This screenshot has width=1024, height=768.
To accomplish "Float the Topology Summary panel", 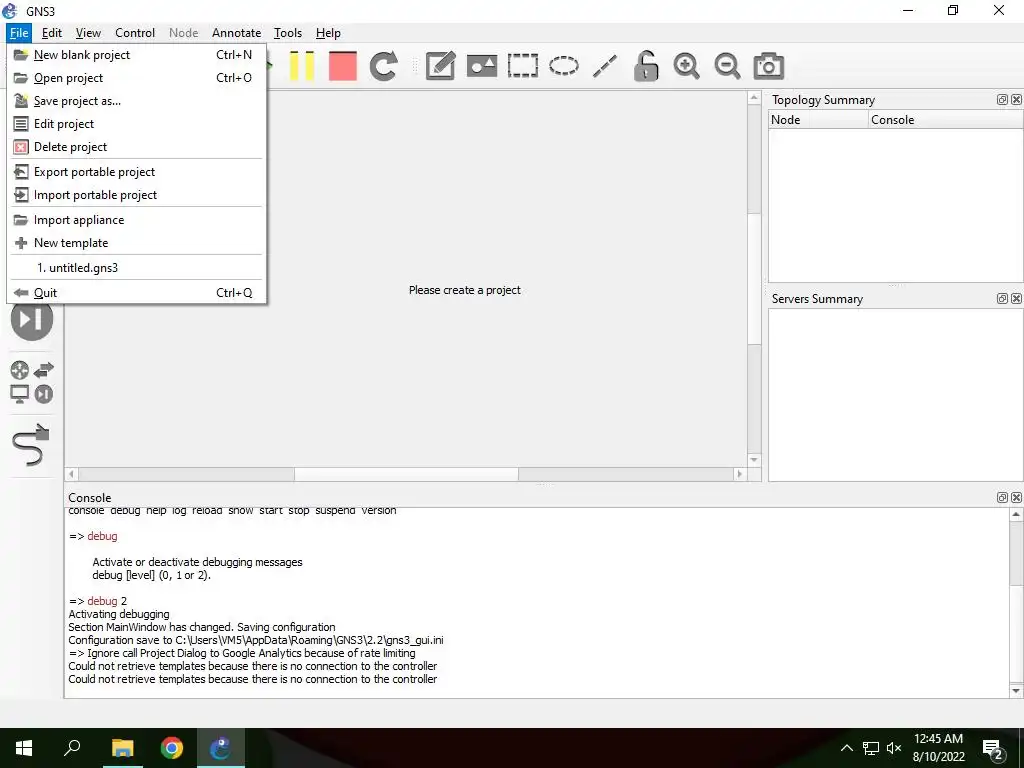I will pyautogui.click(x=1002, y=99).
